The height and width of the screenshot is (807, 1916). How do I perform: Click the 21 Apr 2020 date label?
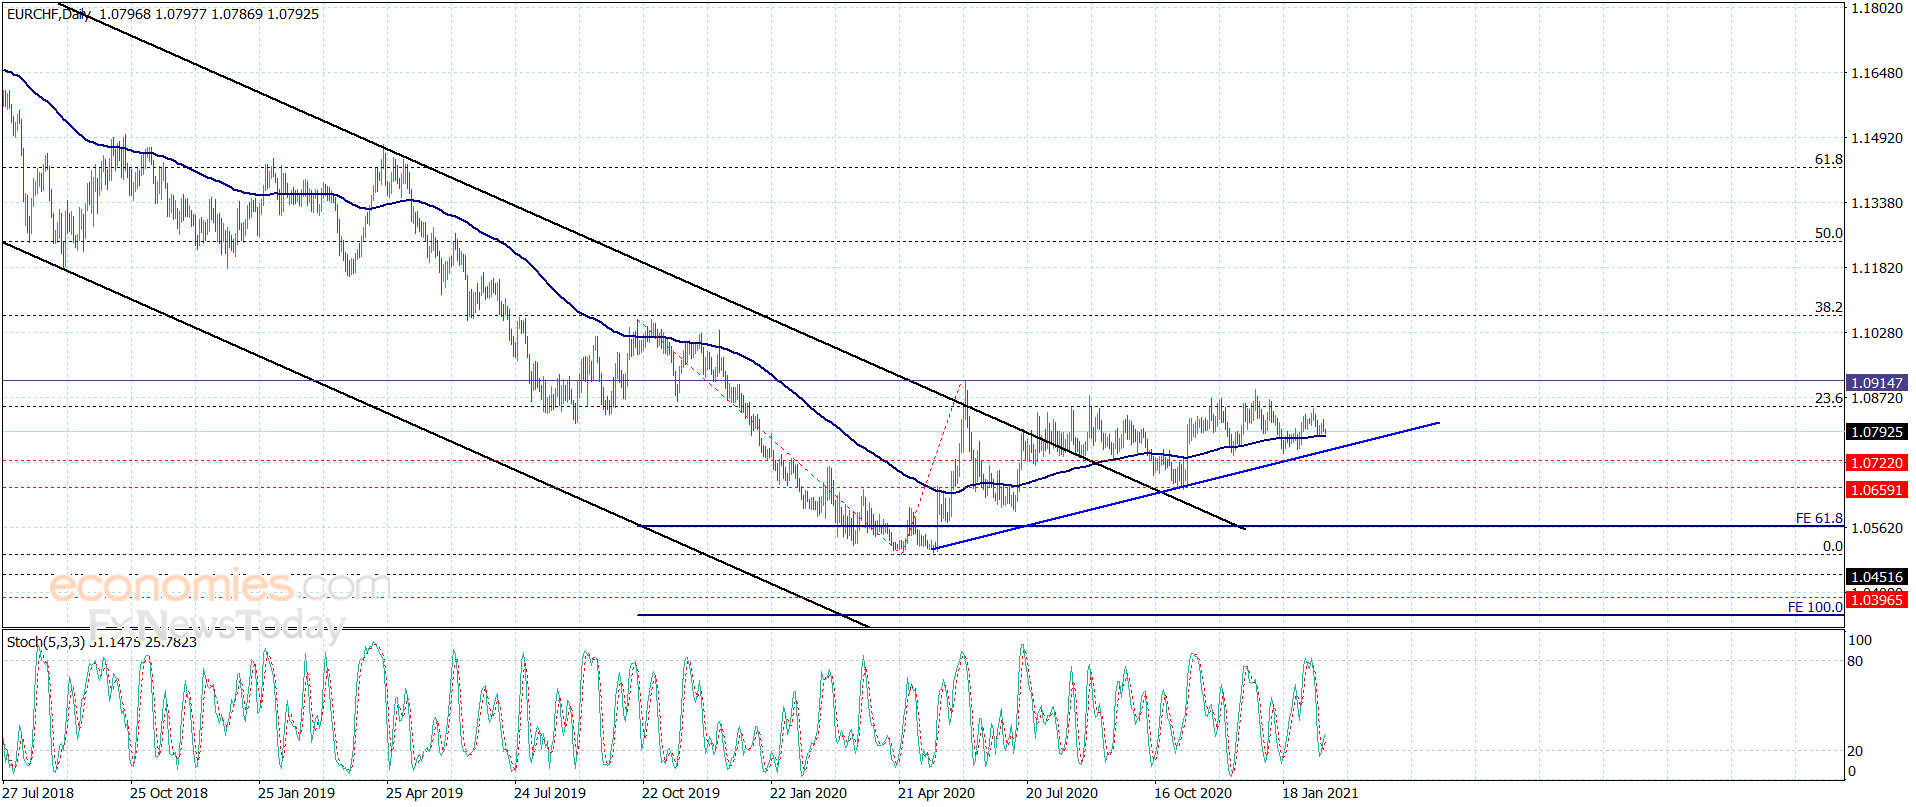click(936, 793)
